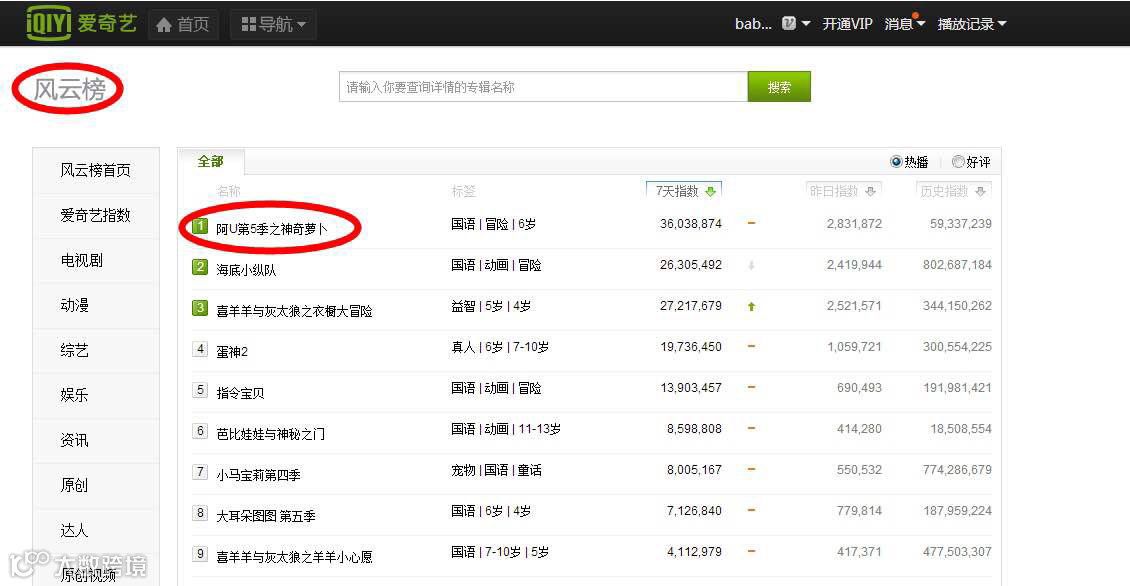Open 爱奇艺指数 in sidebar
Viewport: 1130px width, 586px height.
(x=96, y=215)
